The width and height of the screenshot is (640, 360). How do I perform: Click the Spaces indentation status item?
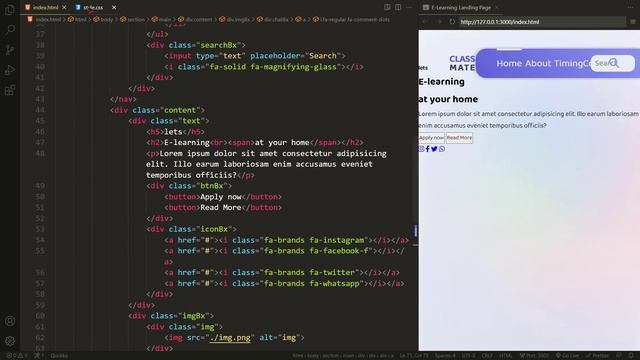(x=445, y=356)
